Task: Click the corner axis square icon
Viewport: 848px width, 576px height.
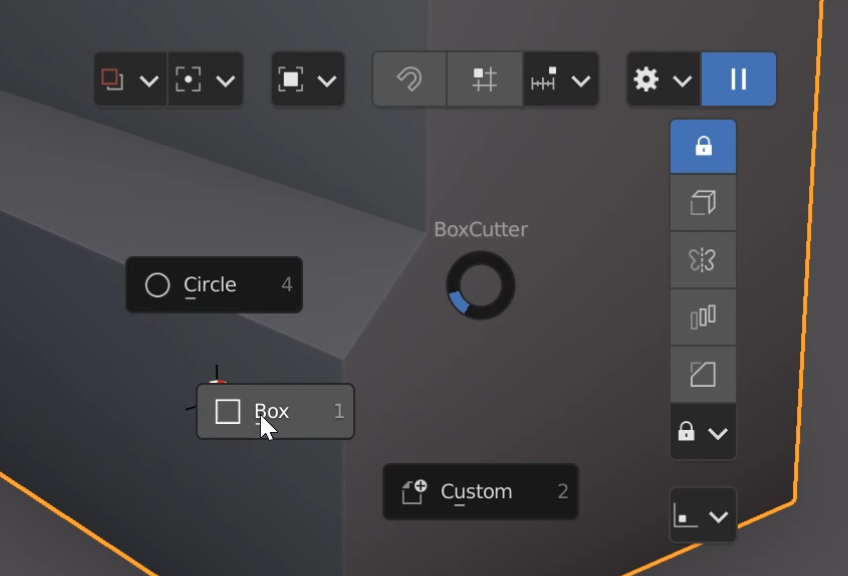Action: tap(685, 515)
